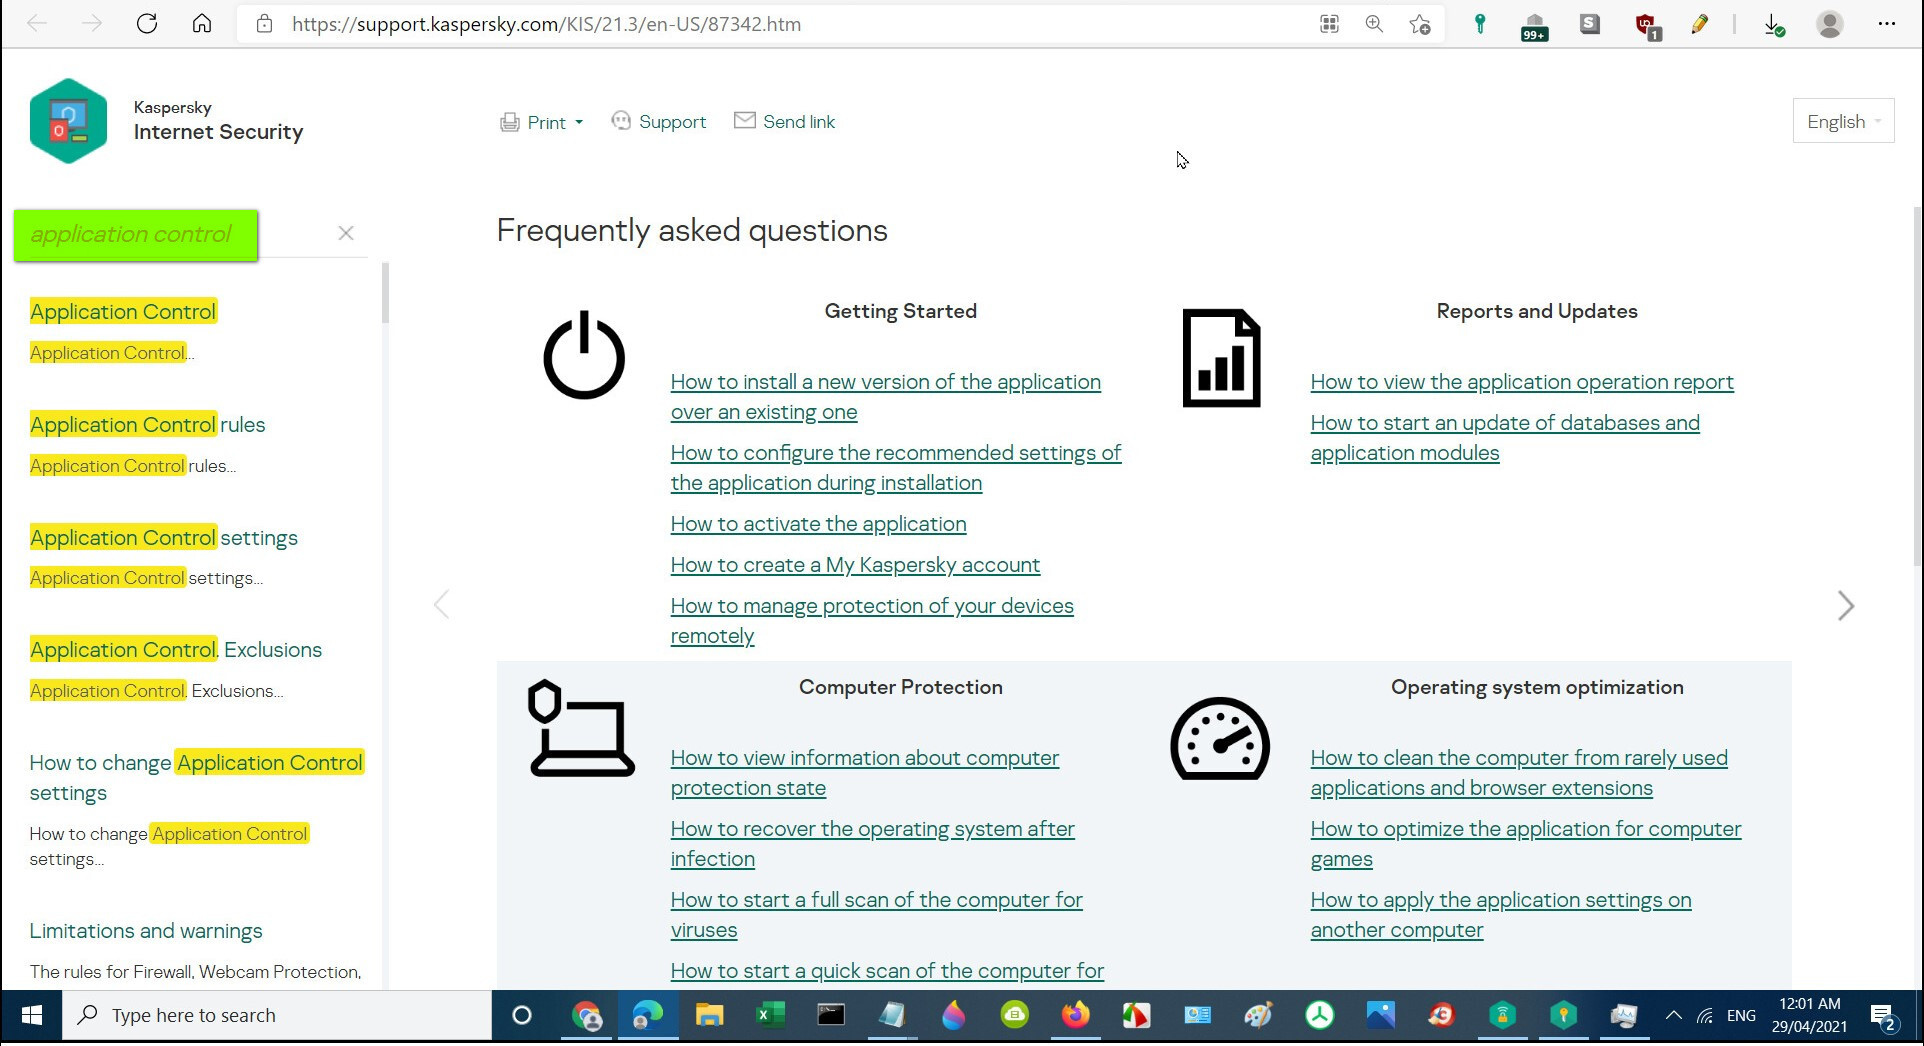Open Cortana circle on taskbar
Image resolution: width=1924 pixels, height=1046 pixels.
(x=521, y=1016)
